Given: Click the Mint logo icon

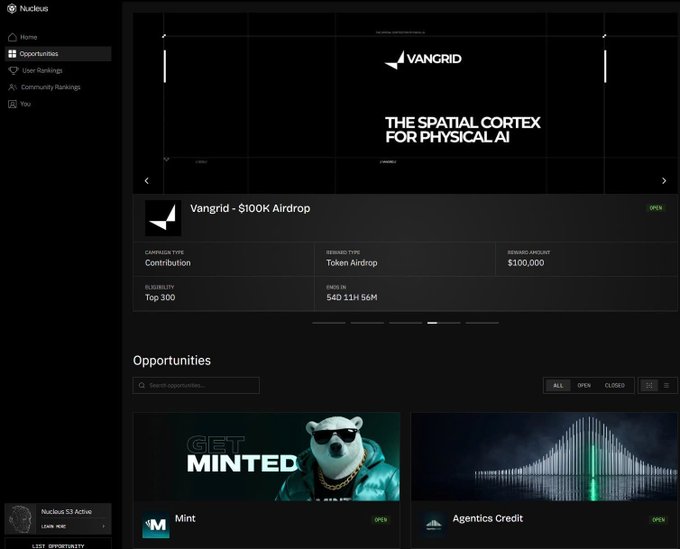Looking at the screenshot, I should click(156, 525).
